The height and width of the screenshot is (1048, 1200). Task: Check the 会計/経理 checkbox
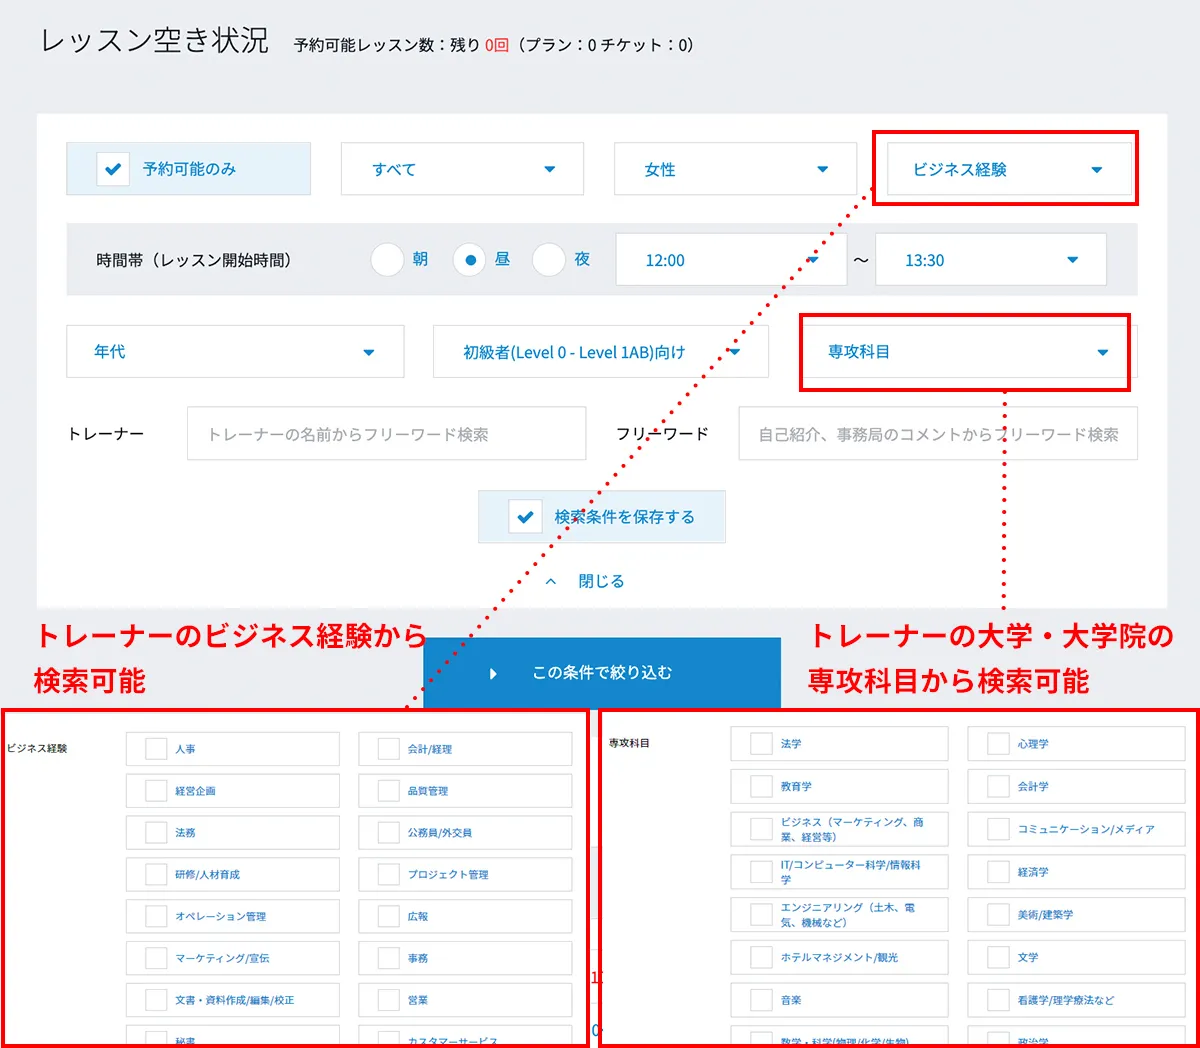click(x=389, y=749)
